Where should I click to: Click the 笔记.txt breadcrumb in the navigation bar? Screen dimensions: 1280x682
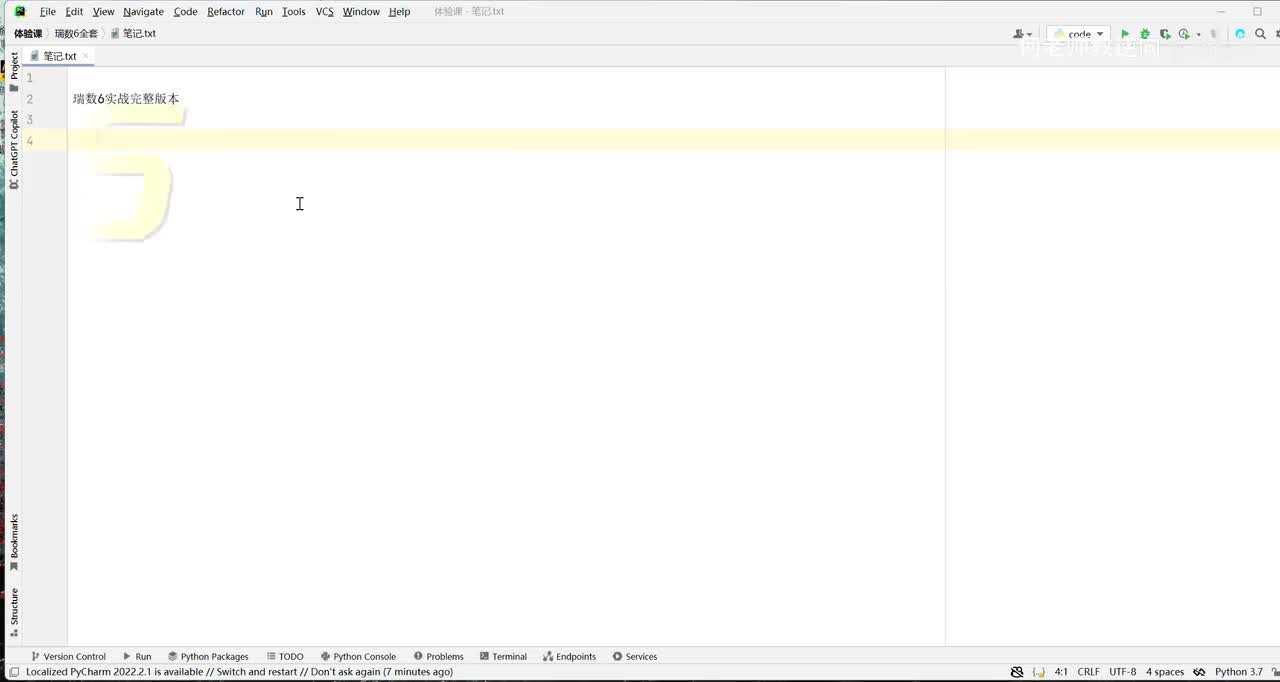133,34
